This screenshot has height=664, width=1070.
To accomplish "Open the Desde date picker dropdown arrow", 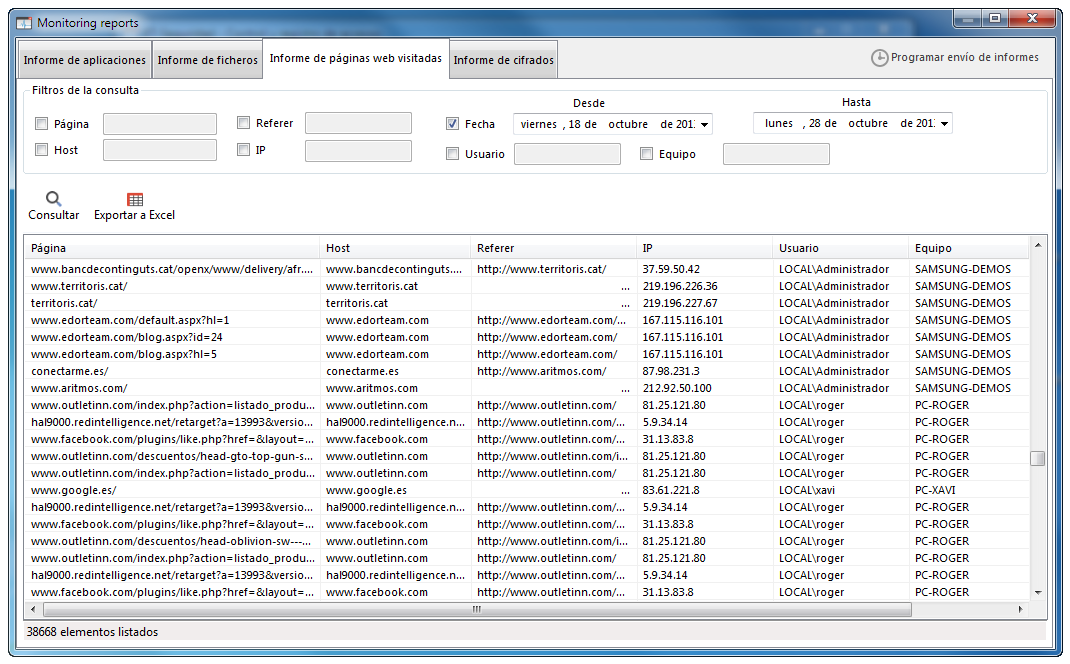I will tap(704, 124).
